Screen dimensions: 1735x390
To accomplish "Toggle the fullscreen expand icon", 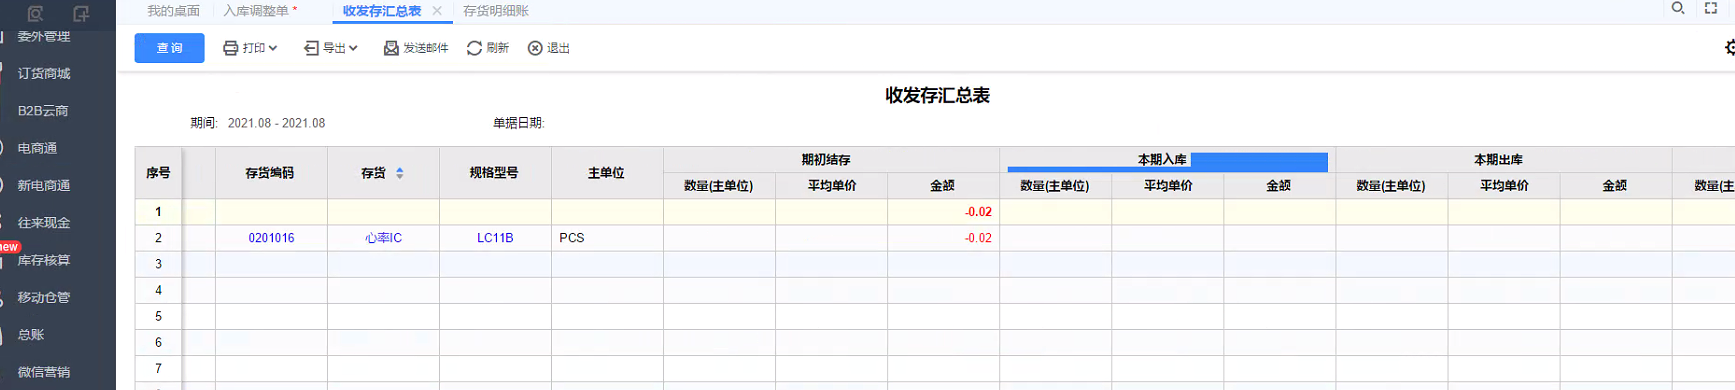I will click(x=1711, y=8).
